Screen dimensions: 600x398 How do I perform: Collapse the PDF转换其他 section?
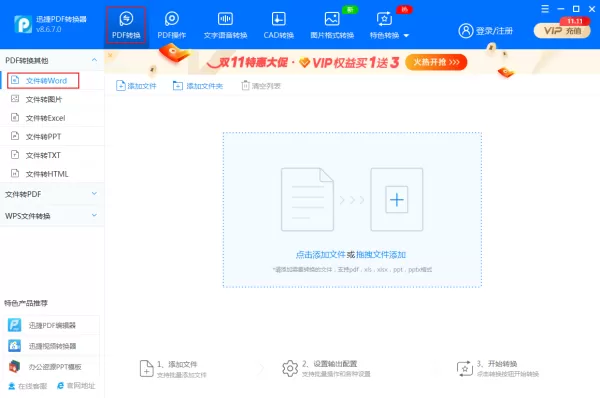point(94,60)
